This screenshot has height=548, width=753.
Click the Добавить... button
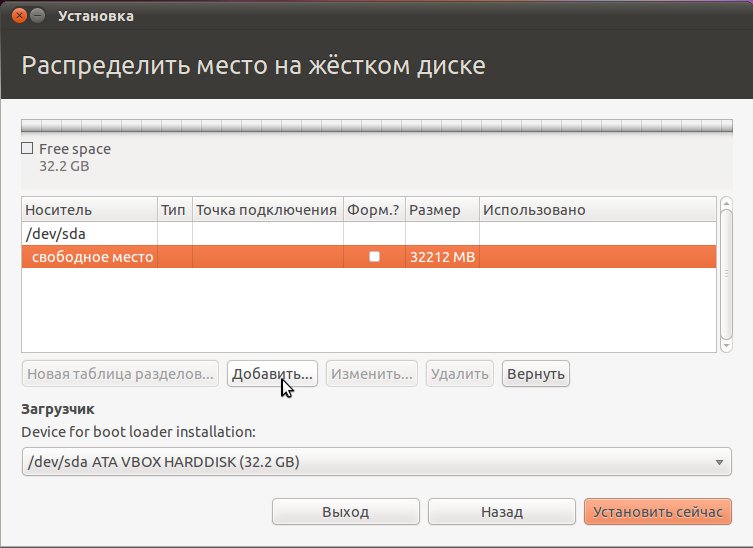point(272,374)
